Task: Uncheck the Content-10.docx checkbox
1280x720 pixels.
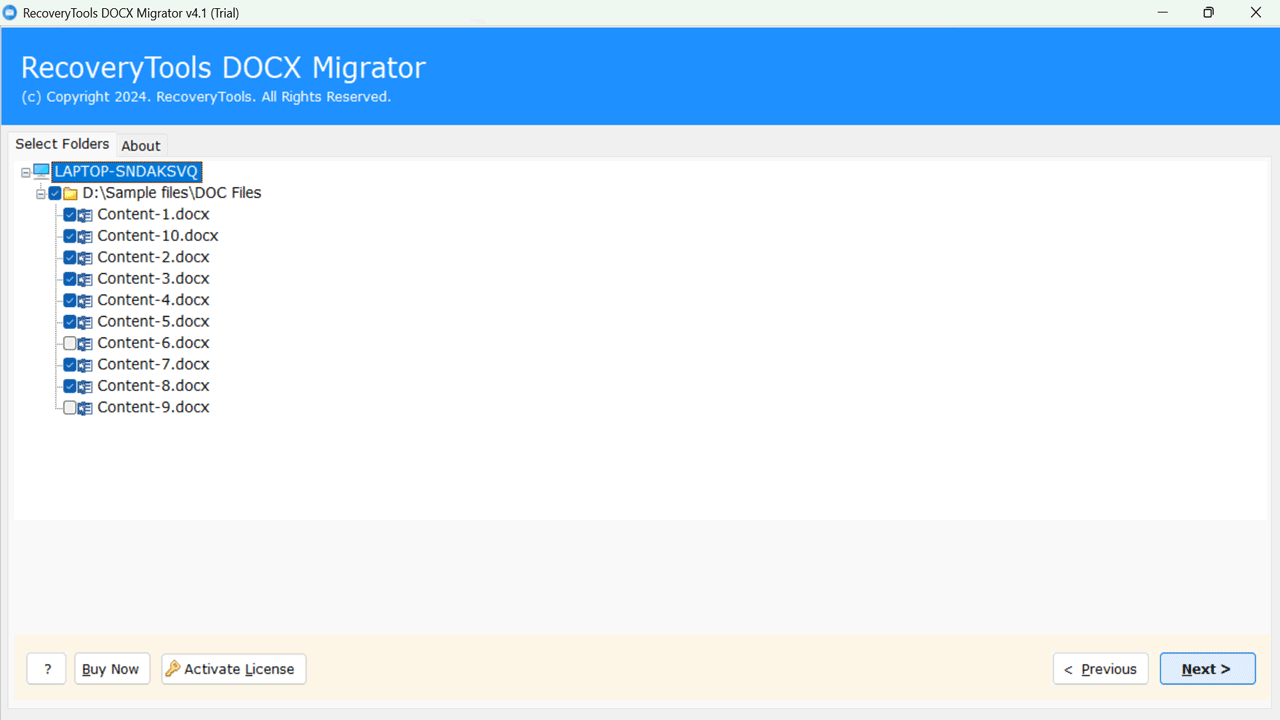Action: coord(70,236)
